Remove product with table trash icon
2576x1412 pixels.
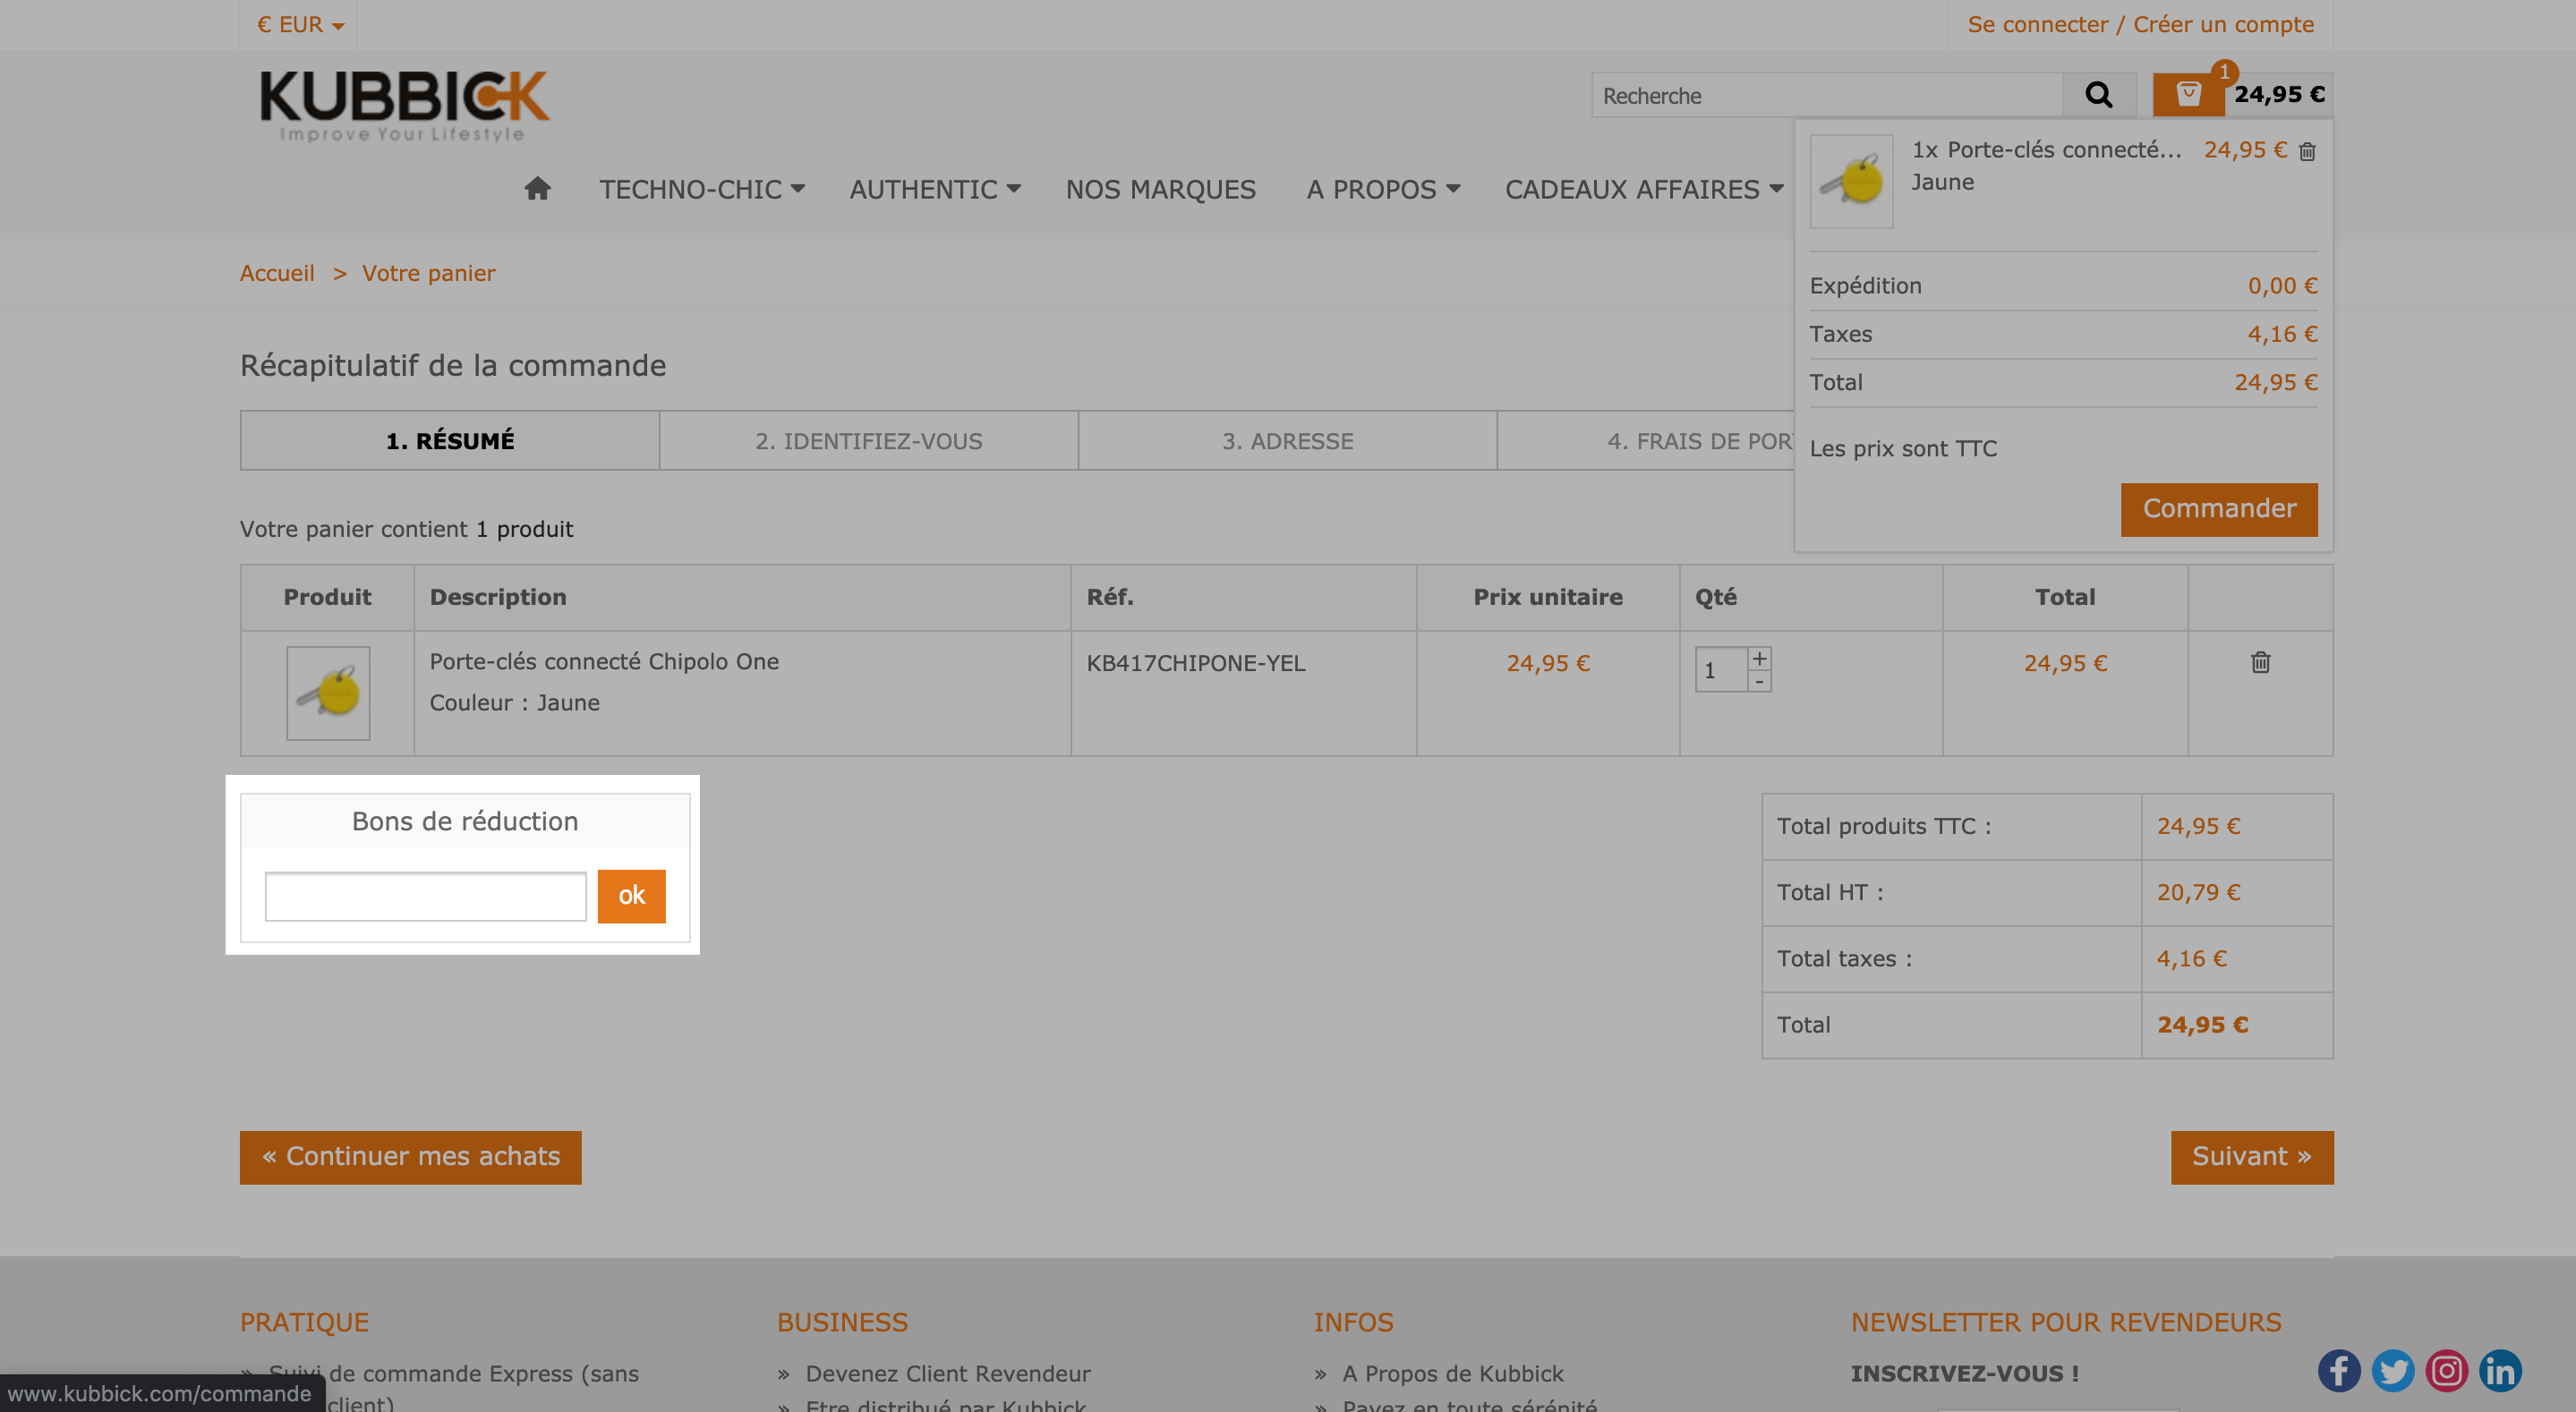tap(2260, 662)
